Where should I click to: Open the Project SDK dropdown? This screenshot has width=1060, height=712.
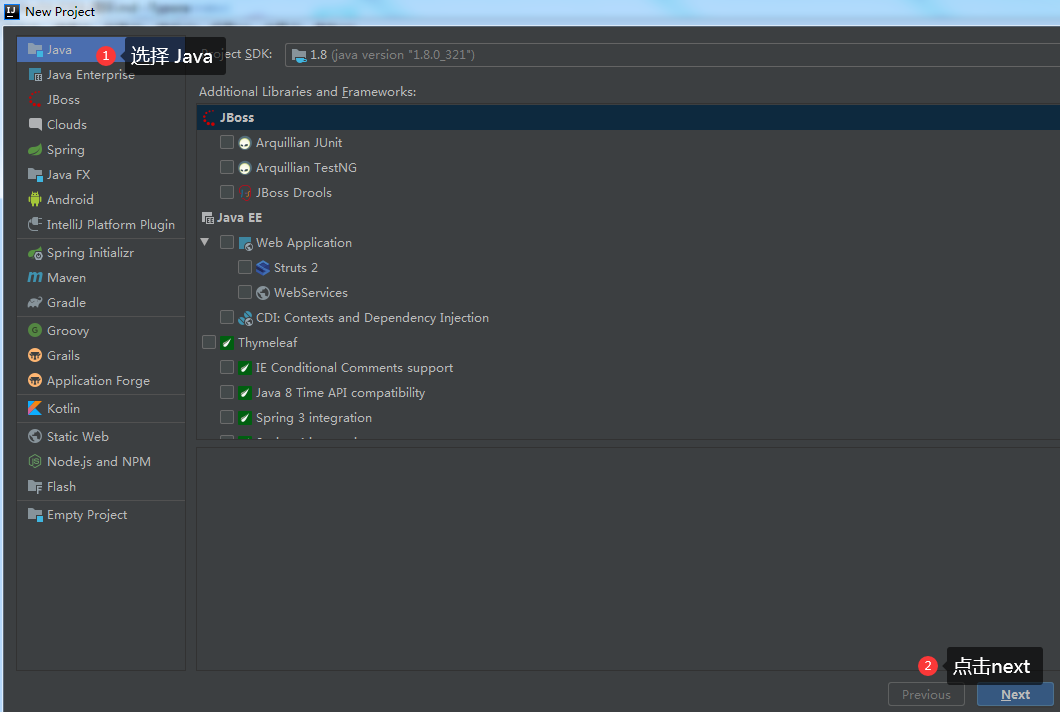672,55
